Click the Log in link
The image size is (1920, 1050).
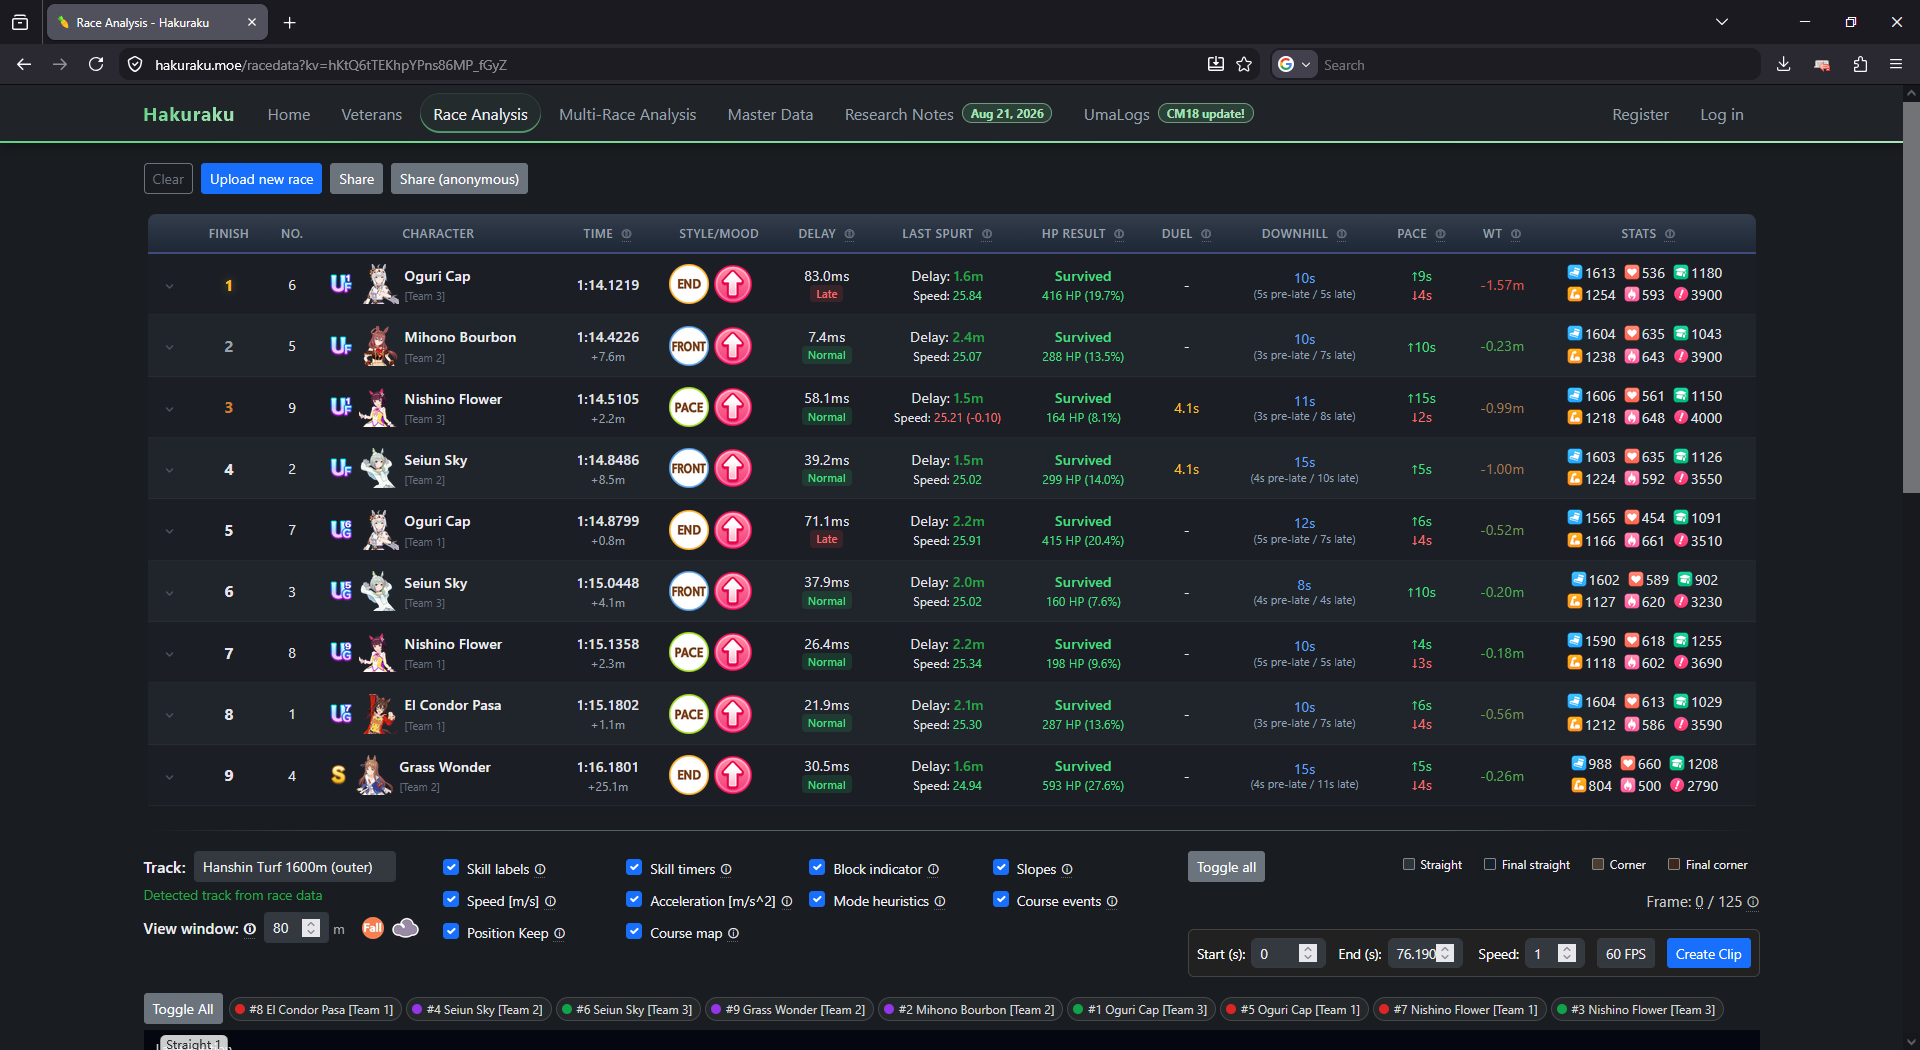tap(1721, 115)
